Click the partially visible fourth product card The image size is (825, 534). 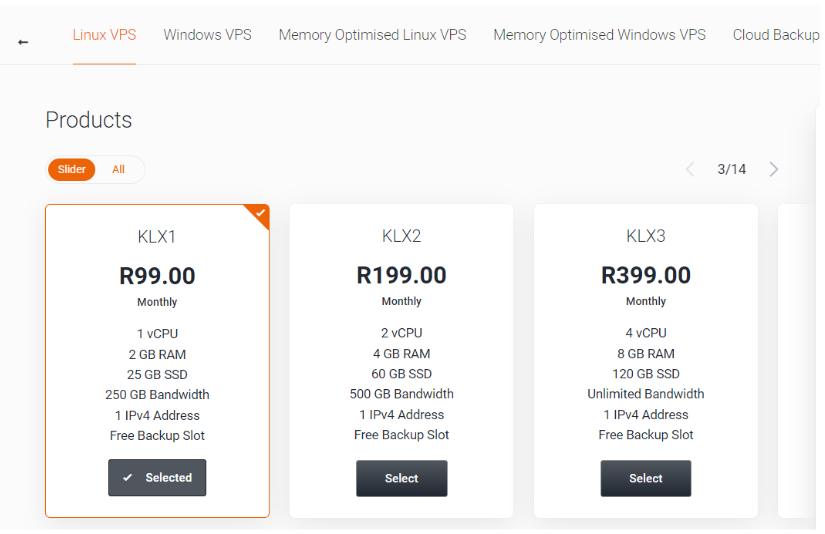point(799,361)
